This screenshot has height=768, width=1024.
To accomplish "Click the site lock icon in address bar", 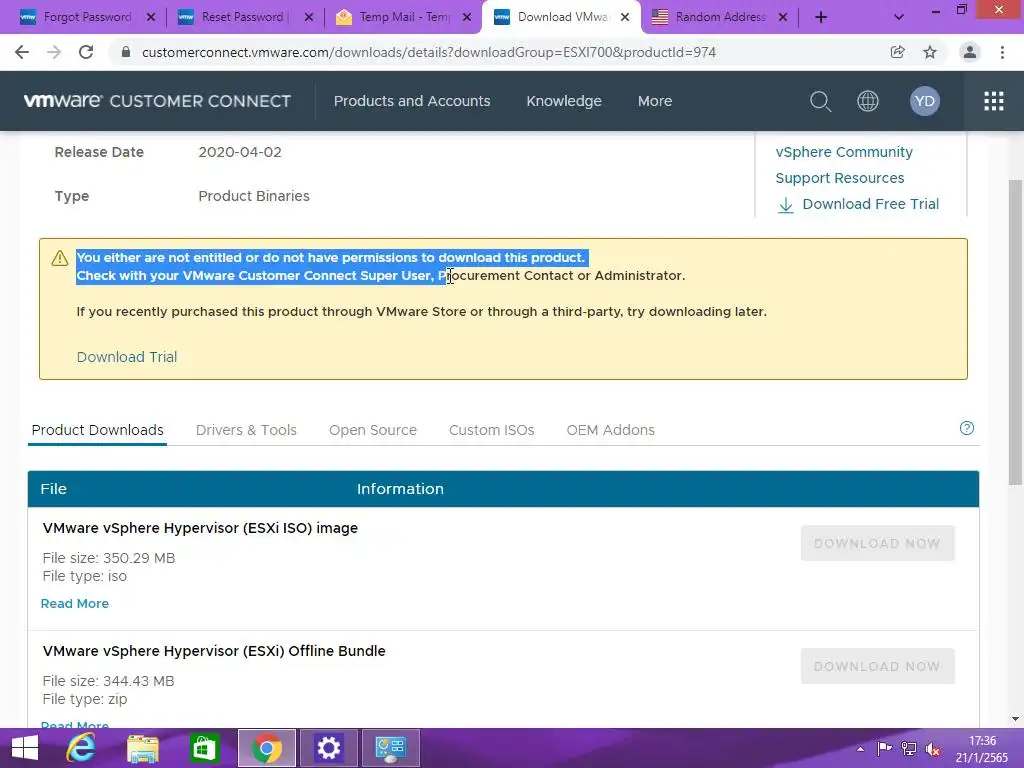I will pyautogui.click(x=126, y=52).
